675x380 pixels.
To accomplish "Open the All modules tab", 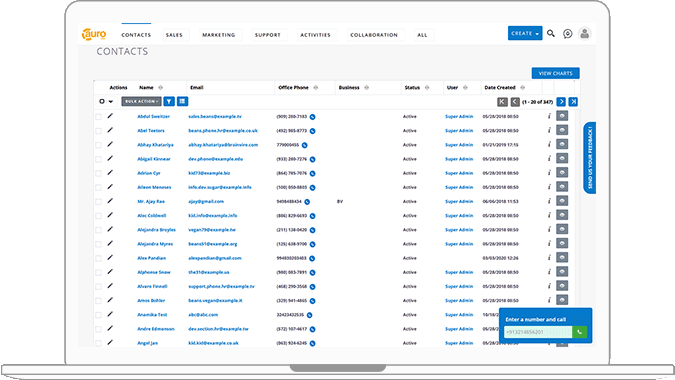I will tap(422, 35).
